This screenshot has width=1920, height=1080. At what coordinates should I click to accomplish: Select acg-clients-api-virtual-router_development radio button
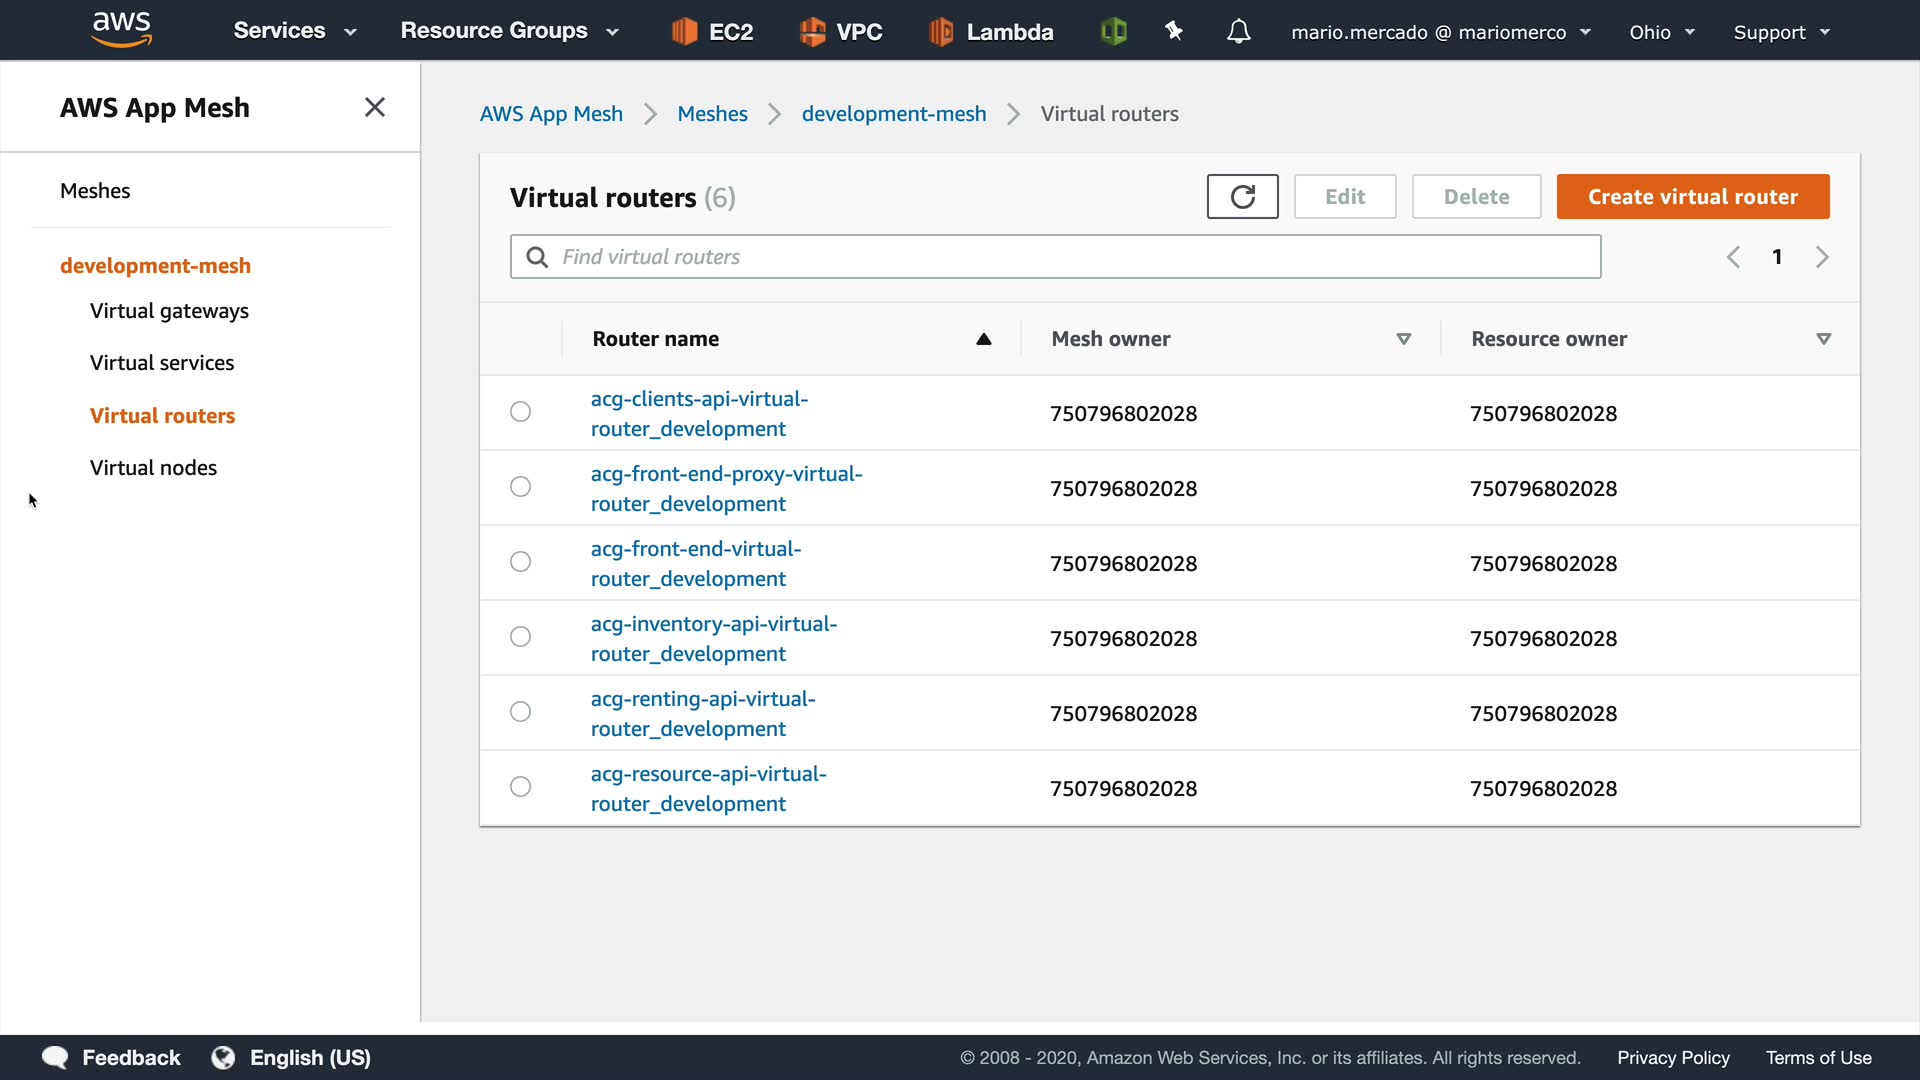(x=520, y=412)
